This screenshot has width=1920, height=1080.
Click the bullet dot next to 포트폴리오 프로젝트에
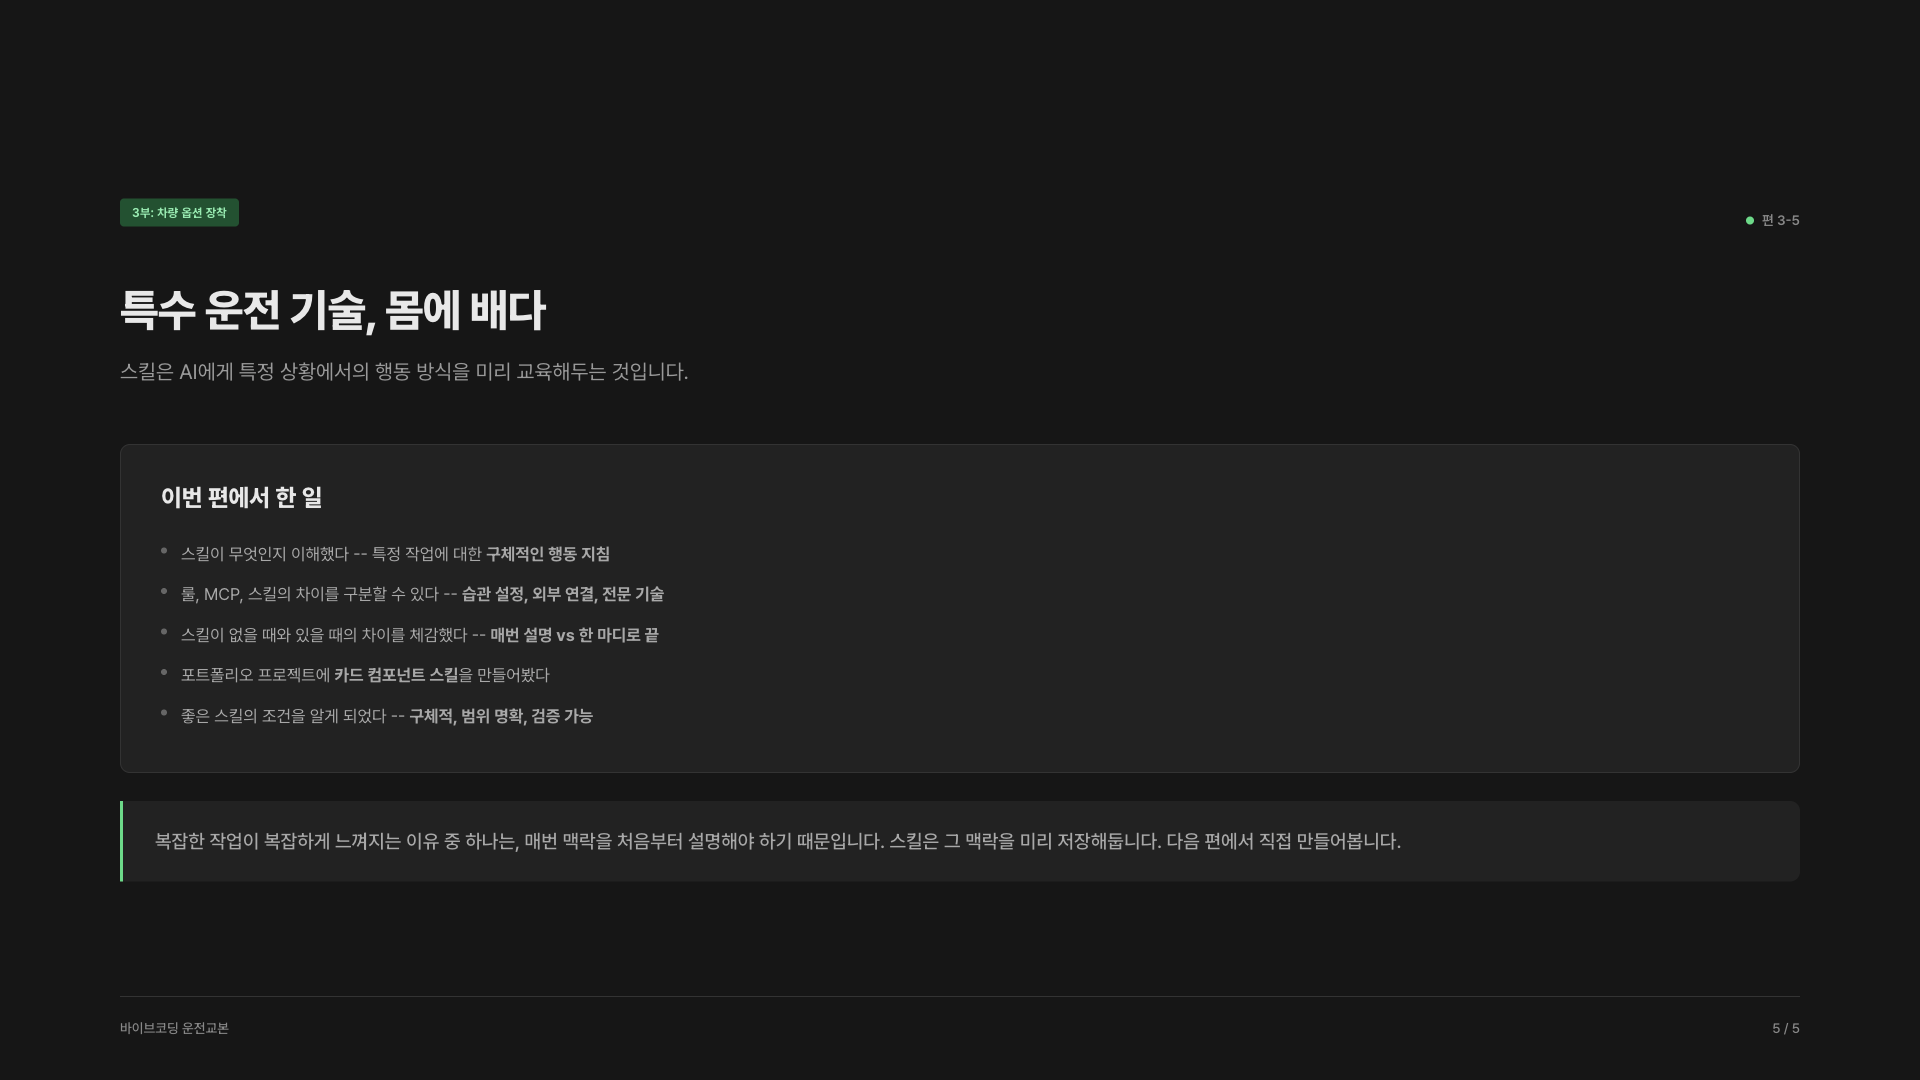[x=164, y=672]
